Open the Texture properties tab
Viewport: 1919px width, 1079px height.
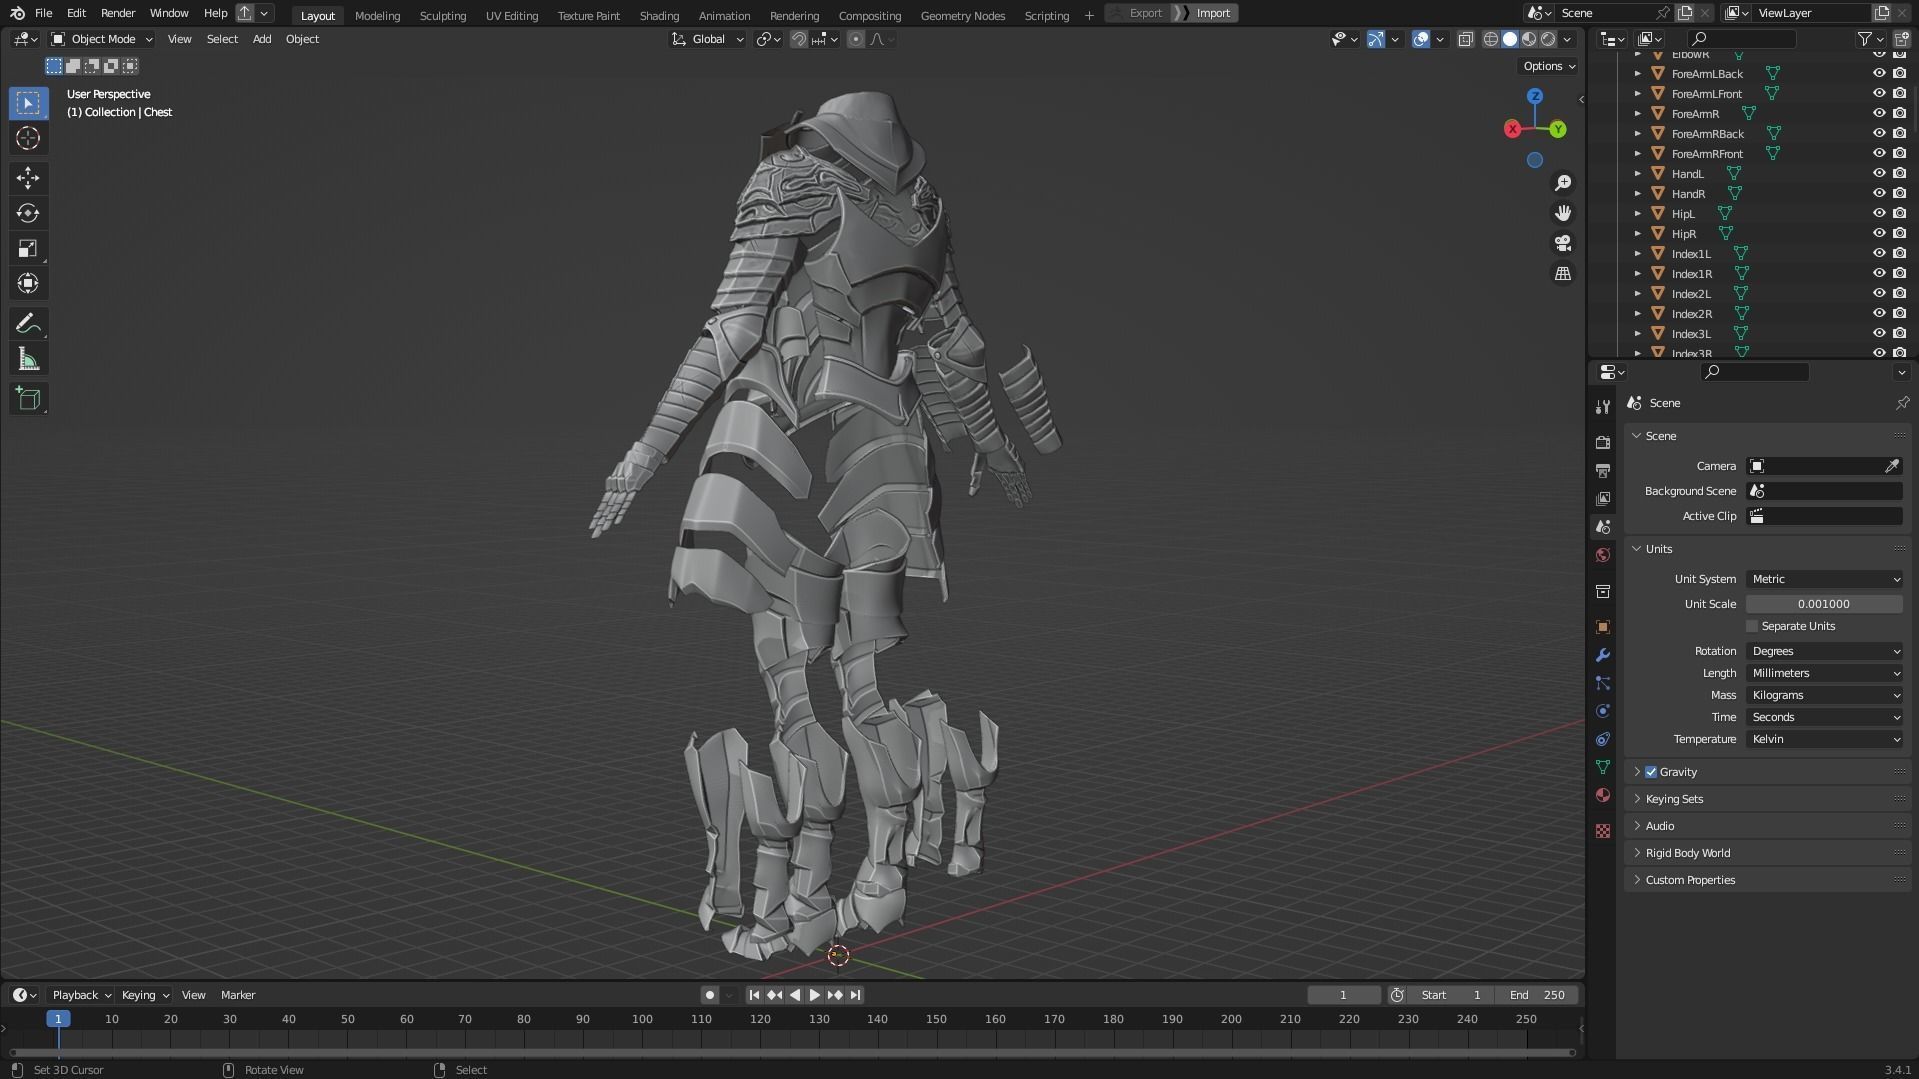(x=1603, y=831)
